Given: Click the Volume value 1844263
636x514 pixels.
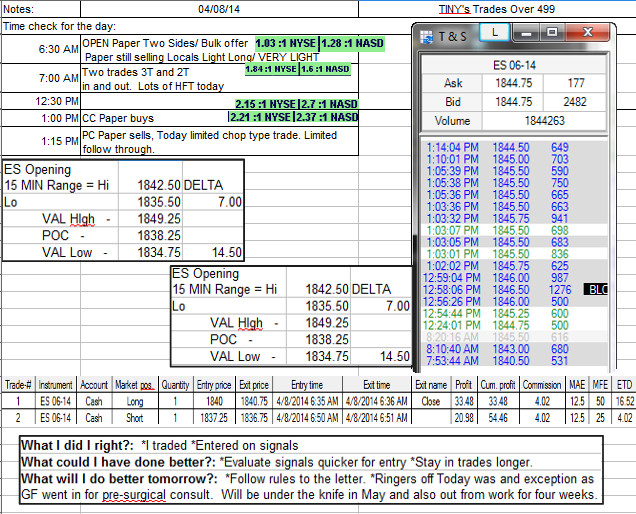Looking at the screenshot, I should click(x=544, y=121).
